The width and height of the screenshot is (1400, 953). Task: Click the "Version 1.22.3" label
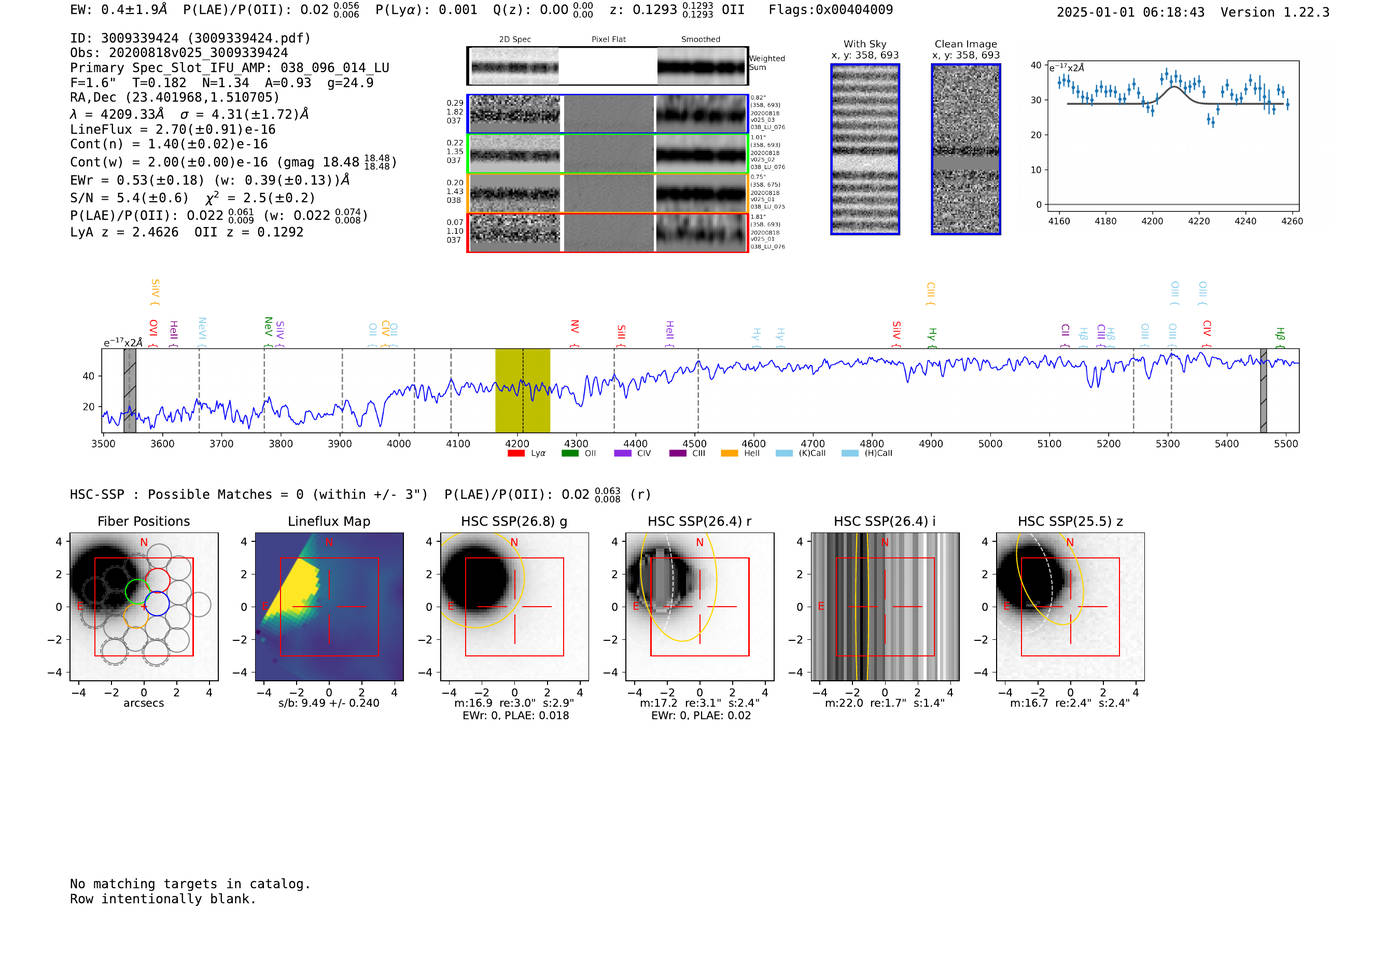[1275, 12]
